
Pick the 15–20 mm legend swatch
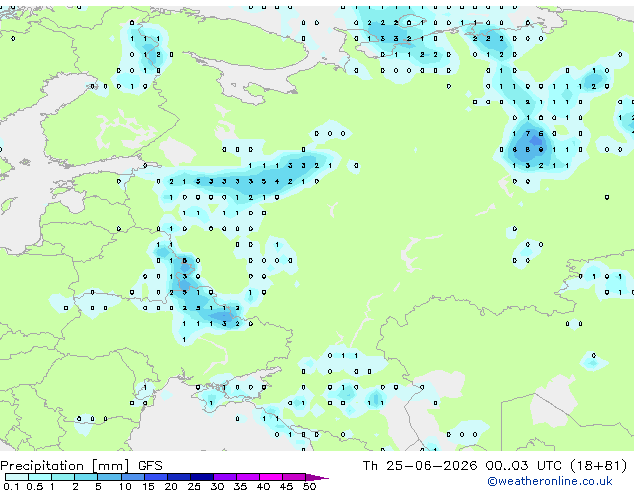[x=155, y=477]
